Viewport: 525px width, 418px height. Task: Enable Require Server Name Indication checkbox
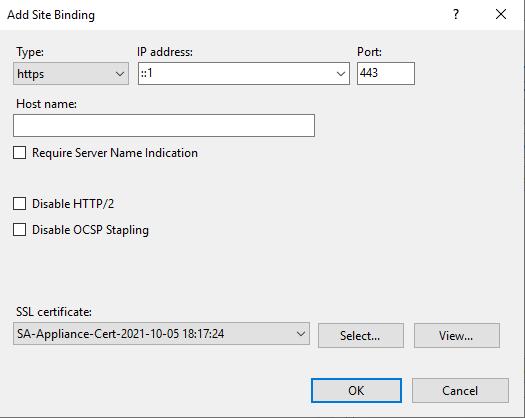click(19, 153)
